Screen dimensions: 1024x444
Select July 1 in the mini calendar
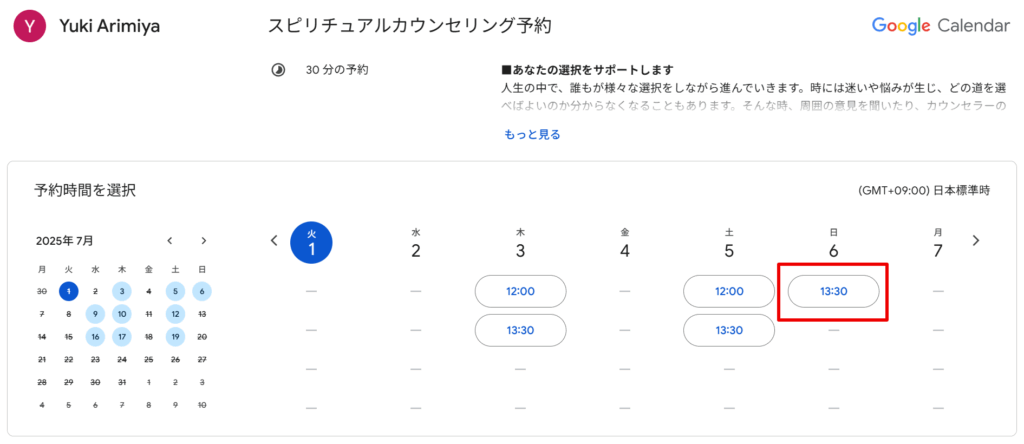coord(69,291)
